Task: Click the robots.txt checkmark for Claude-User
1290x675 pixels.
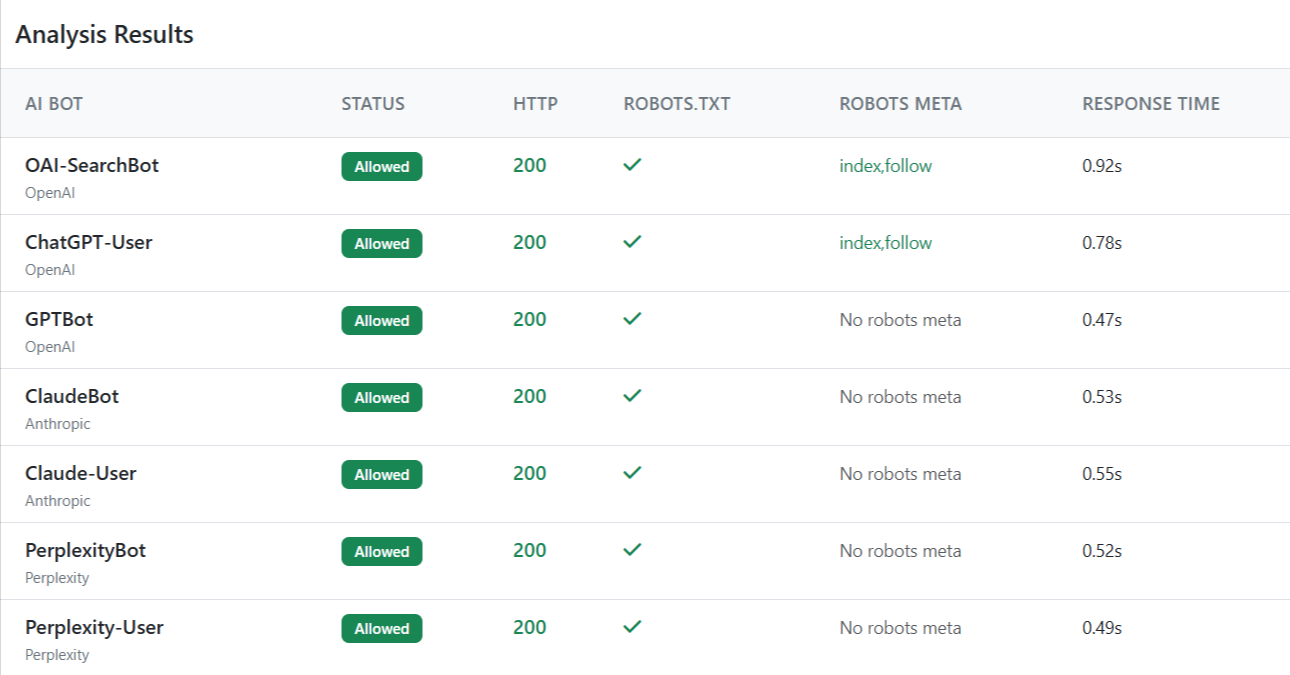Action: (x=631, y=473)
